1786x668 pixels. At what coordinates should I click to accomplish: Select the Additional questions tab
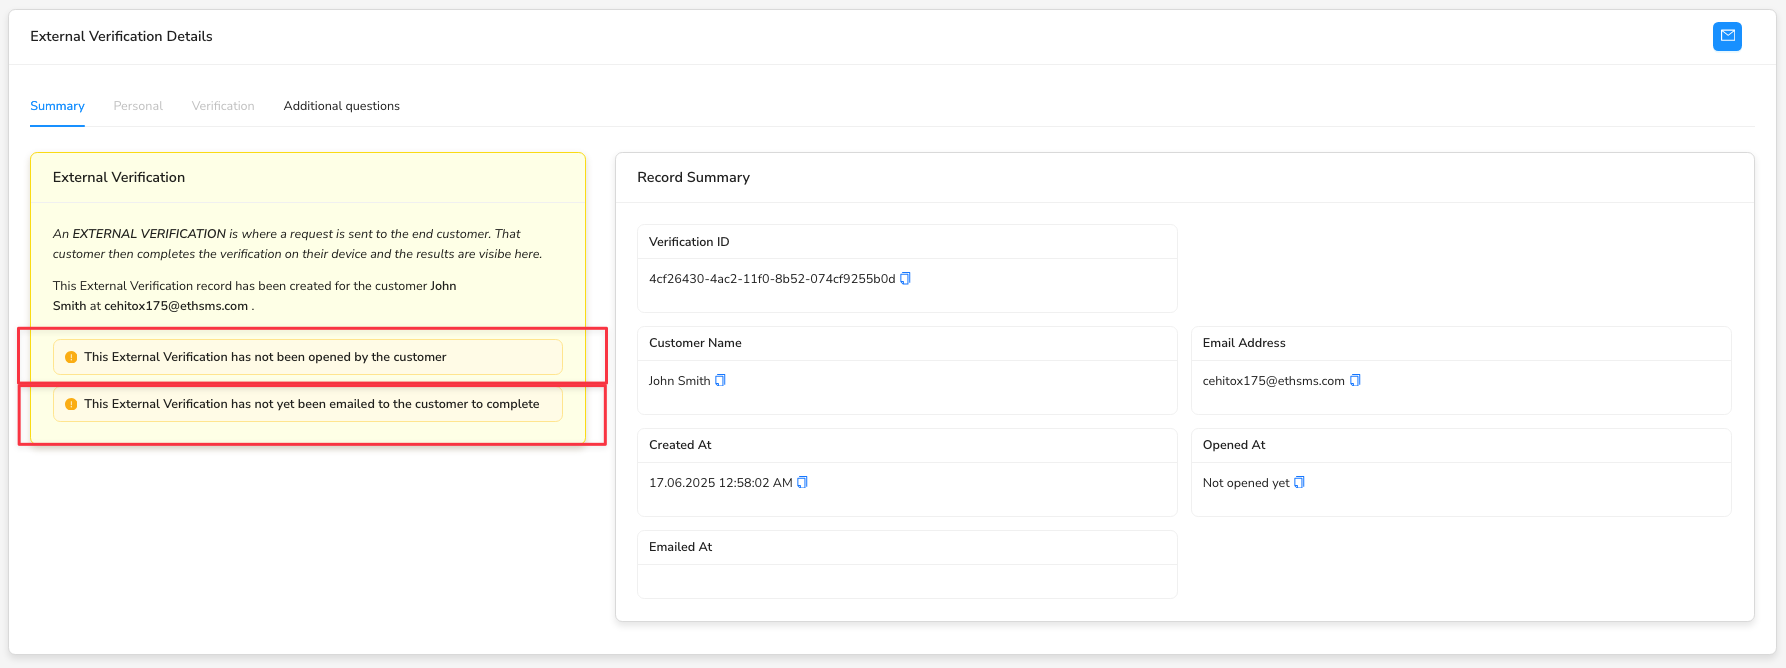coord(341,106)
